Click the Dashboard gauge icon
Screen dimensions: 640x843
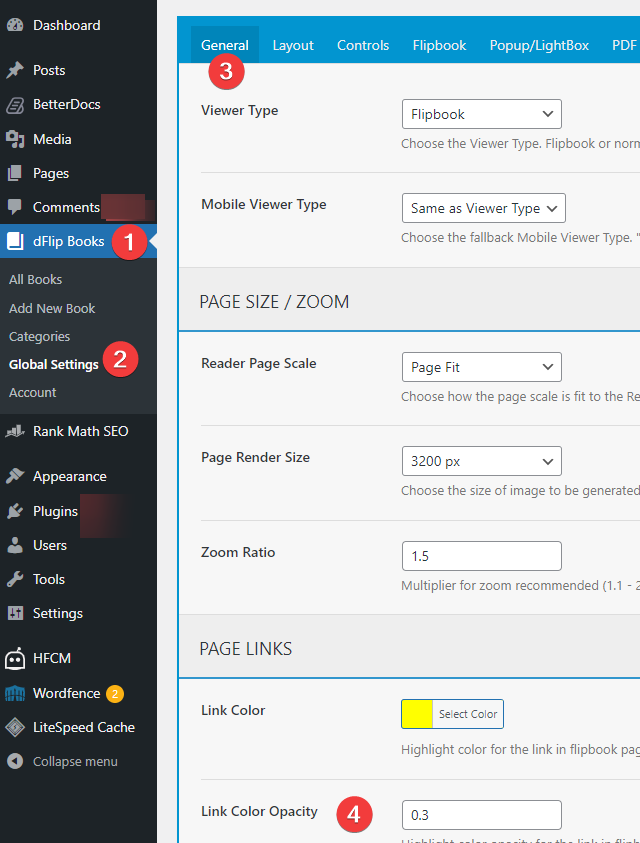coord(15,25)
